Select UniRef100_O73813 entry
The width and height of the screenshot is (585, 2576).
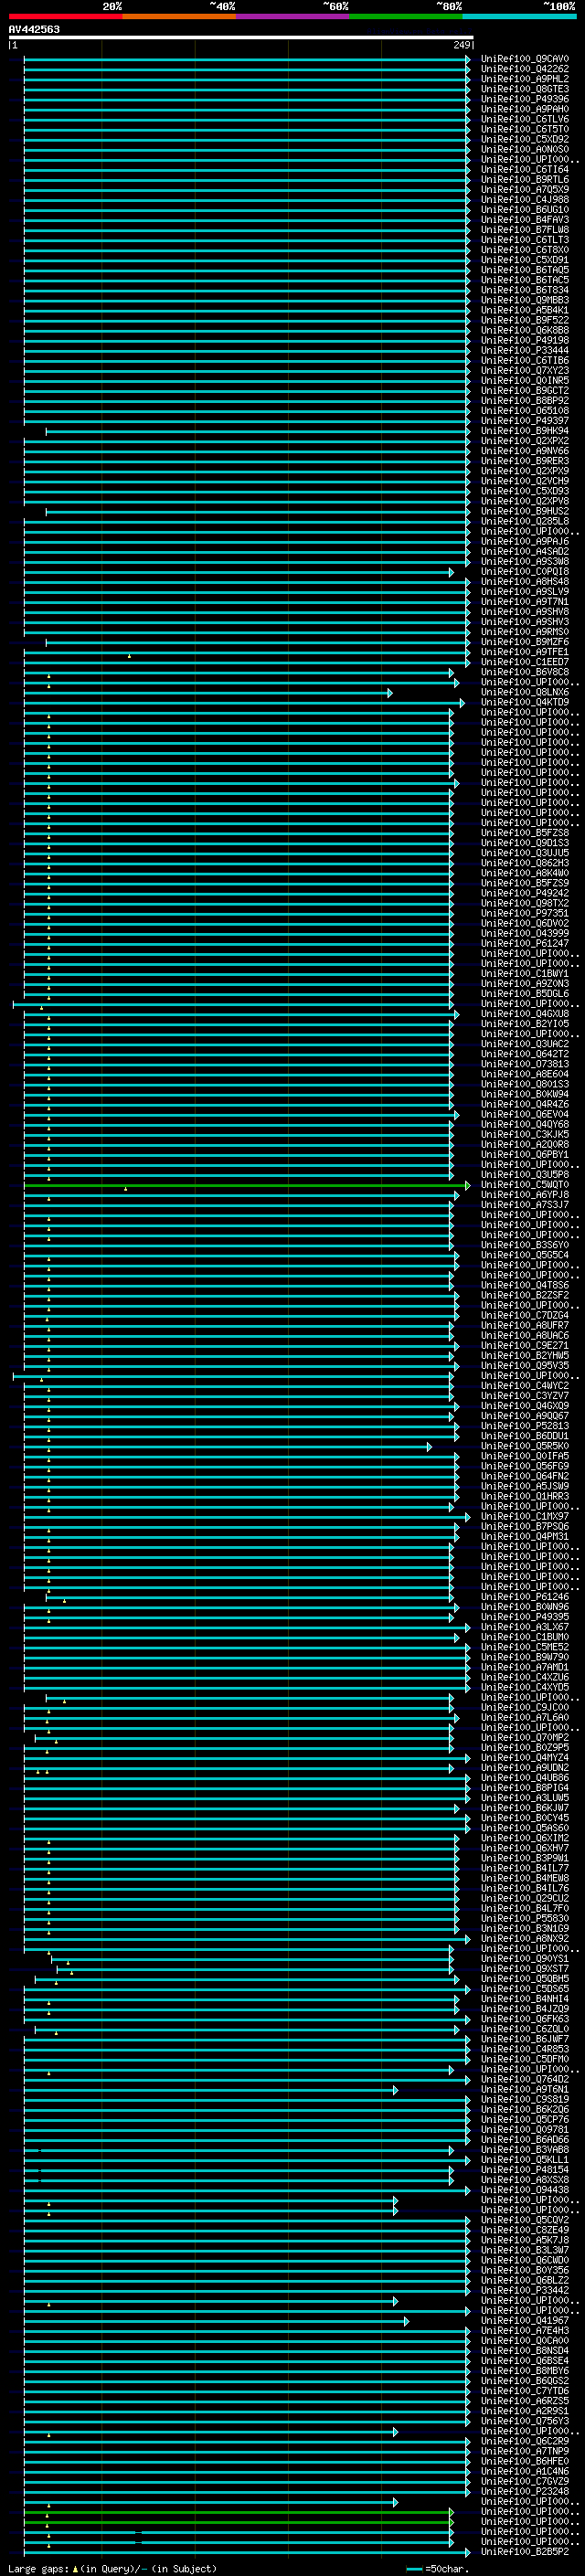524,1064
